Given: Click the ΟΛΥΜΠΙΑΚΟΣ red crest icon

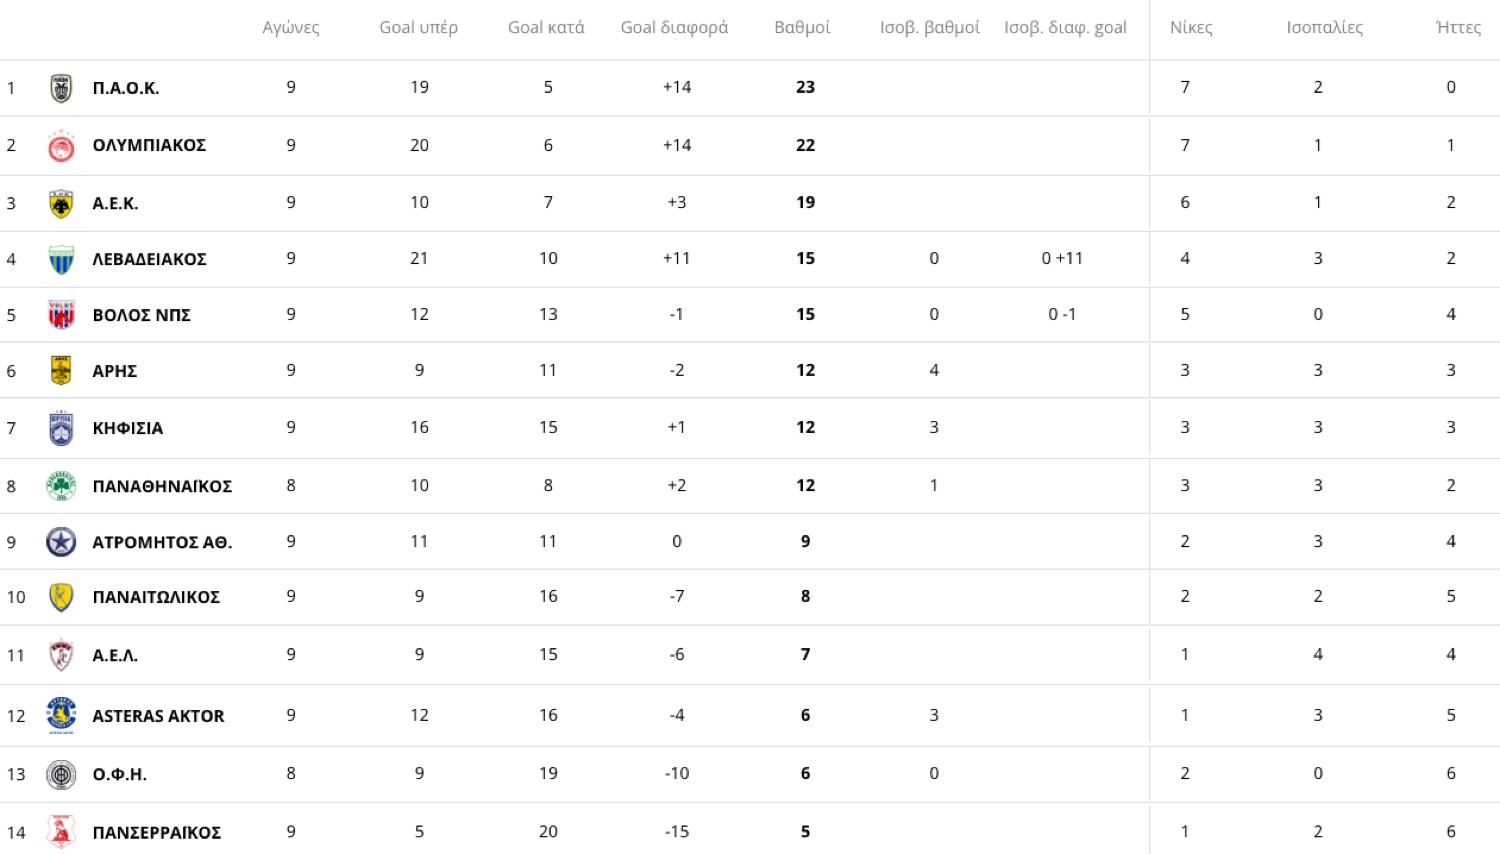Looking at the screenshot, I should [61, 146].
